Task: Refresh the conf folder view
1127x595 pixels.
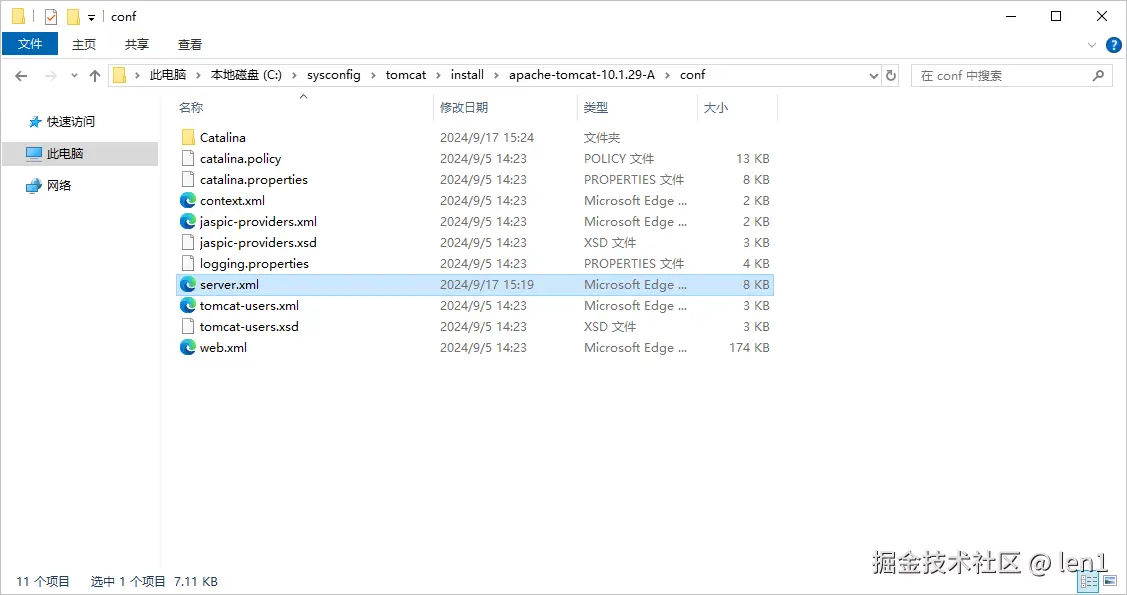Action: pos(891,75)
